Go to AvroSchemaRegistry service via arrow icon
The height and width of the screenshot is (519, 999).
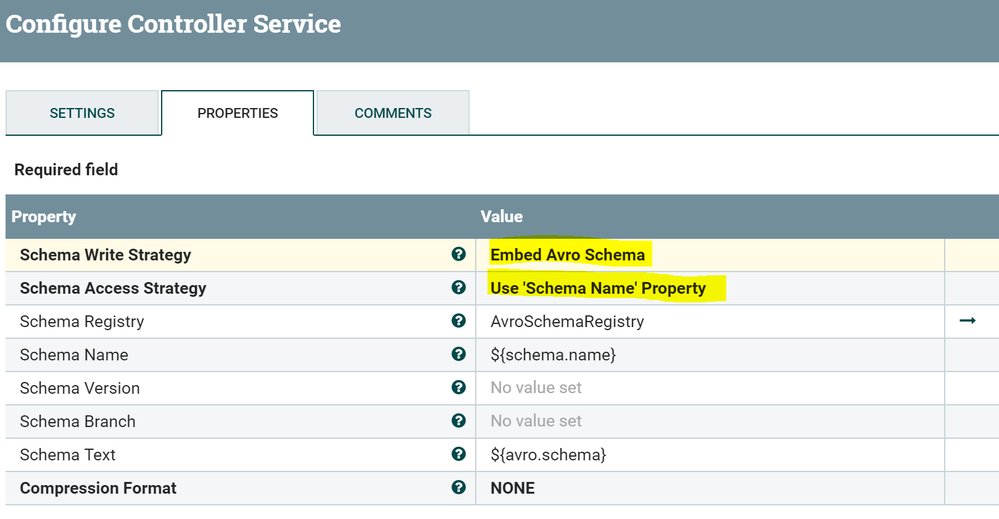click(967, 321)
